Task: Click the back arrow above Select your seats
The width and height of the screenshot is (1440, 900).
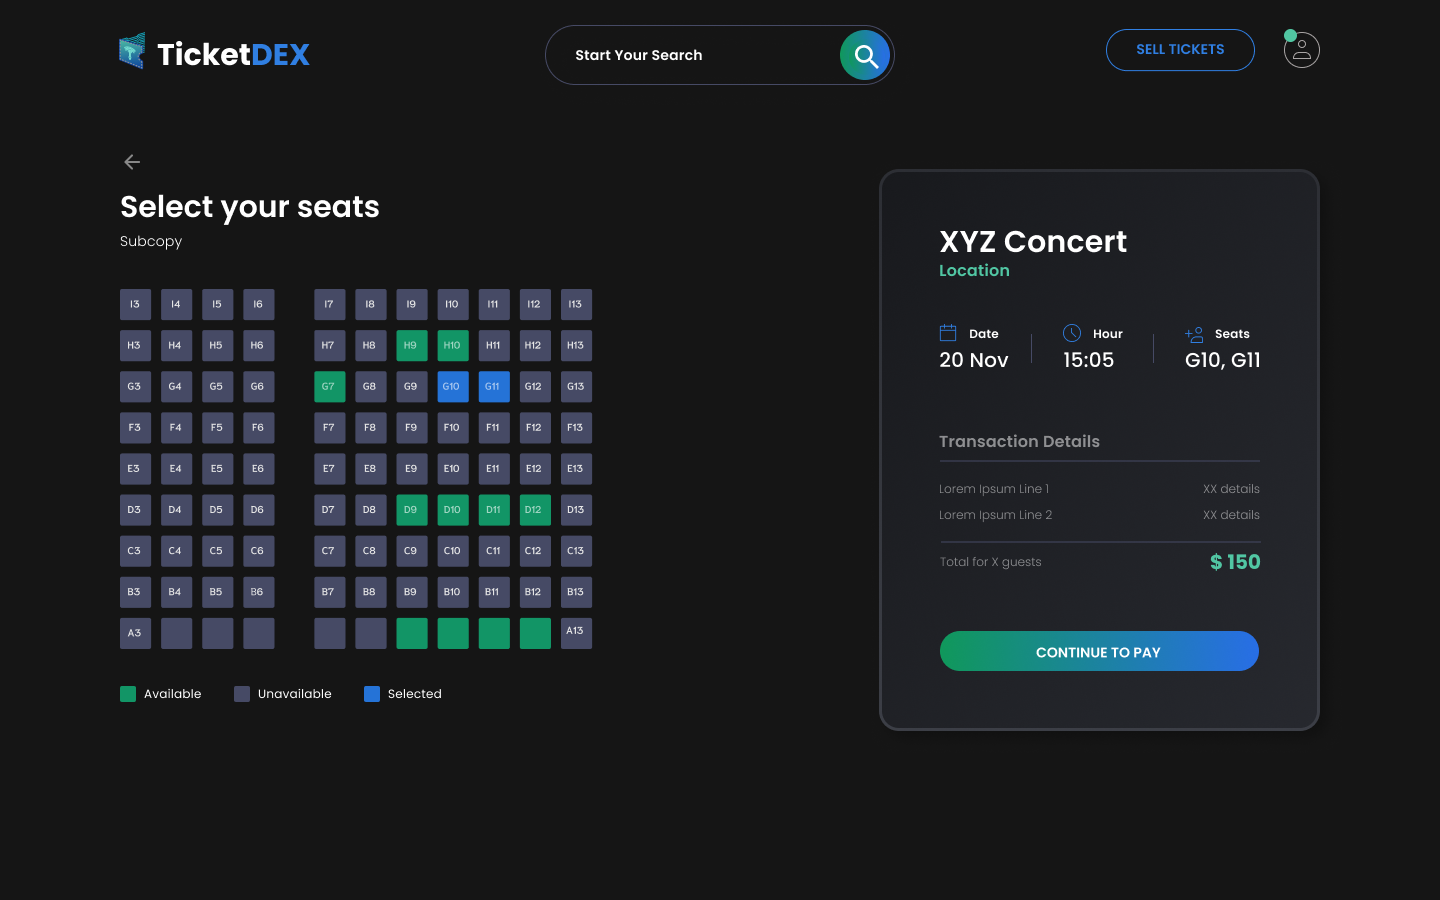Action: pyautogui.click(x=131, y=161)
